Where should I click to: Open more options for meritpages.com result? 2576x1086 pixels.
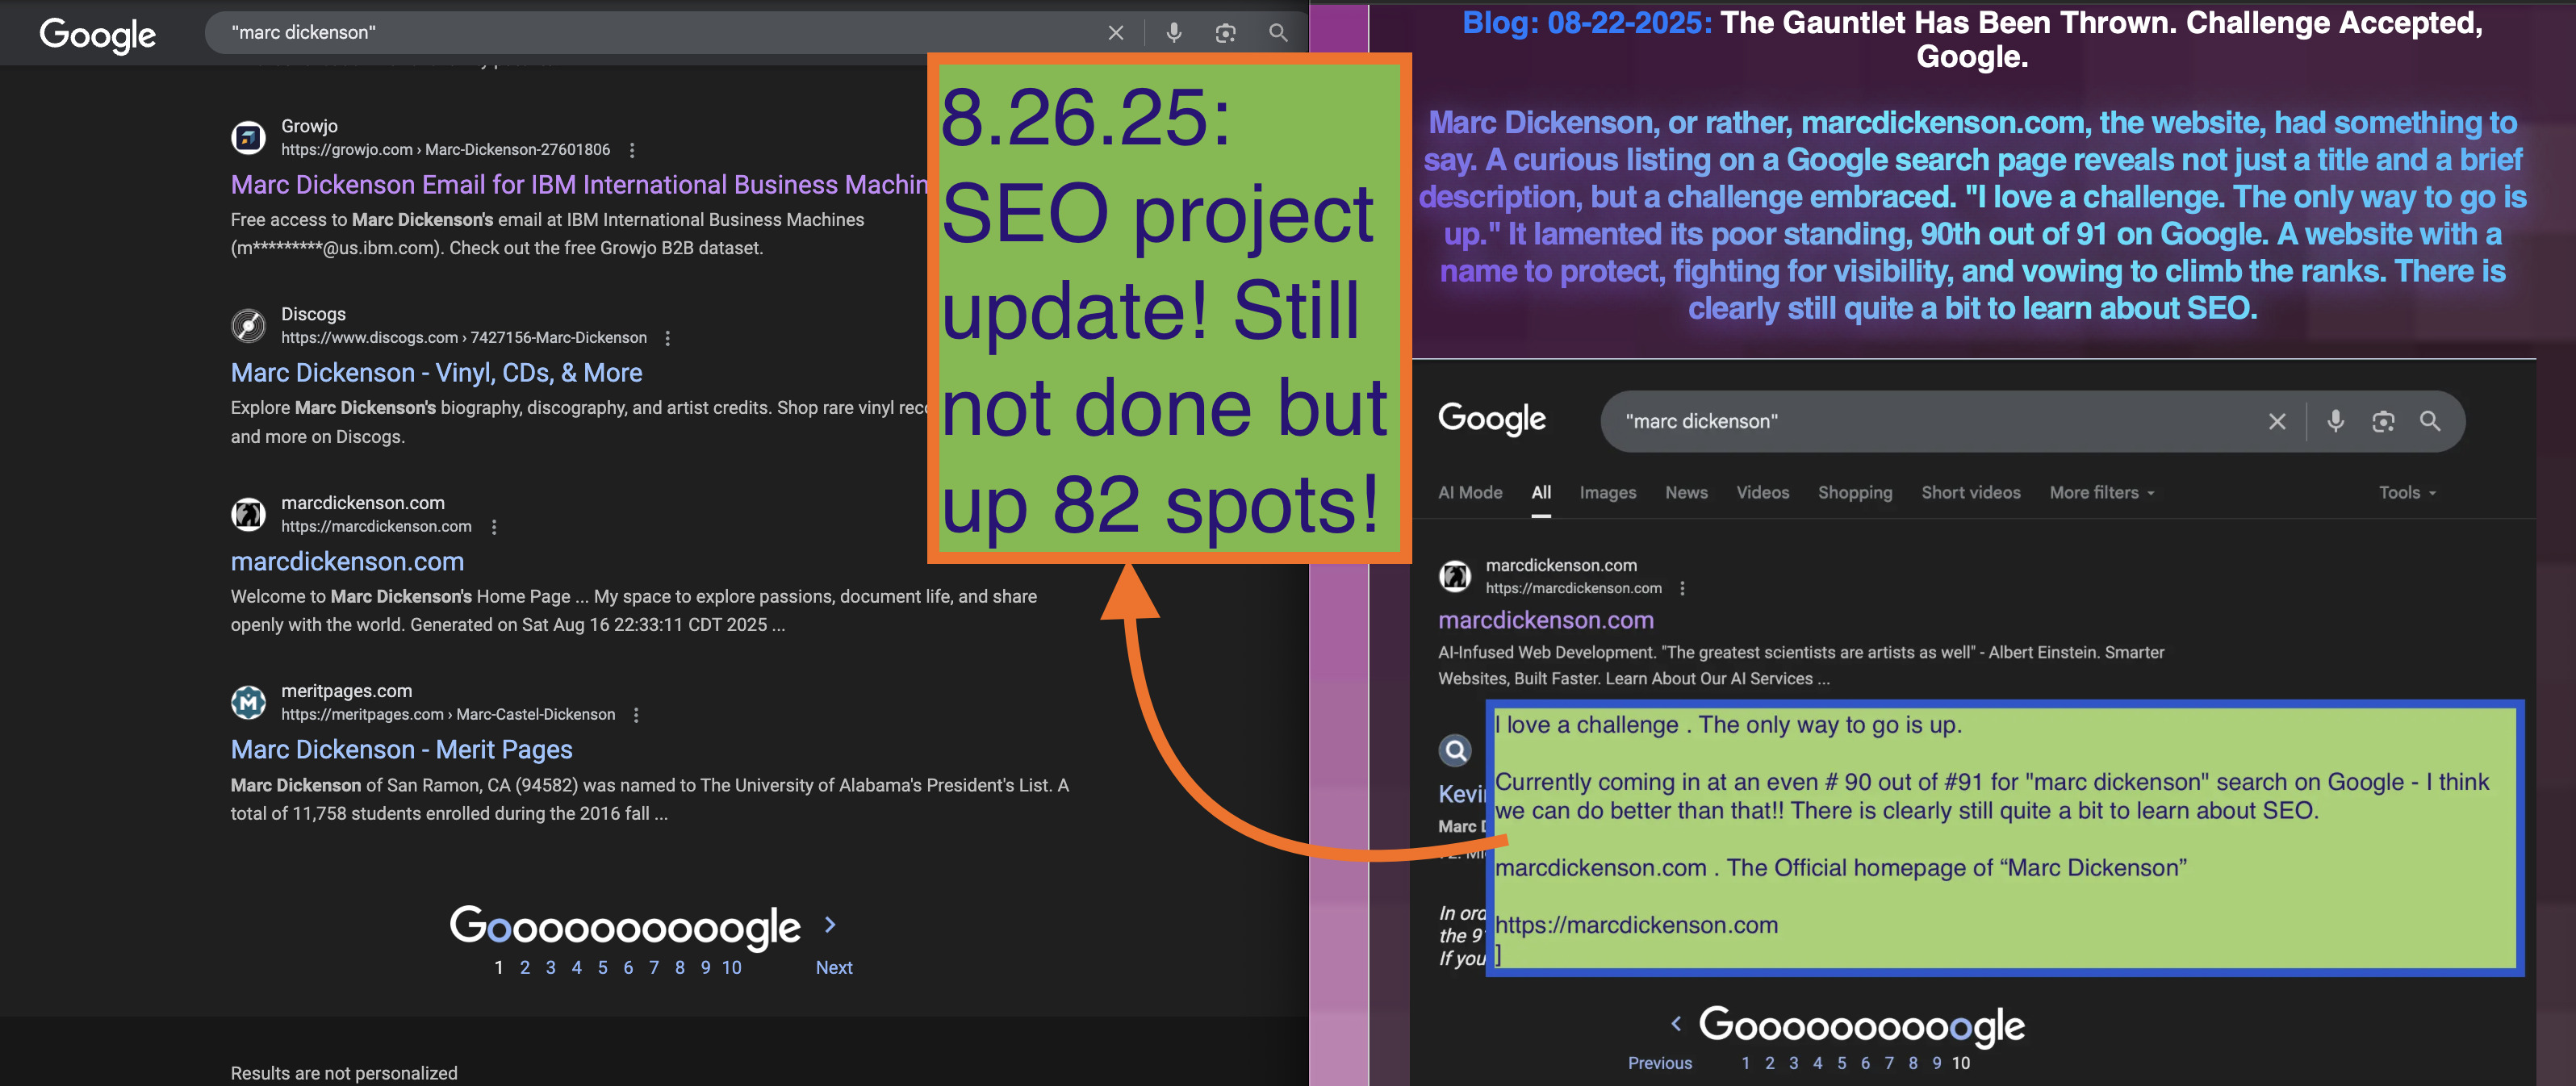point(636,715)
